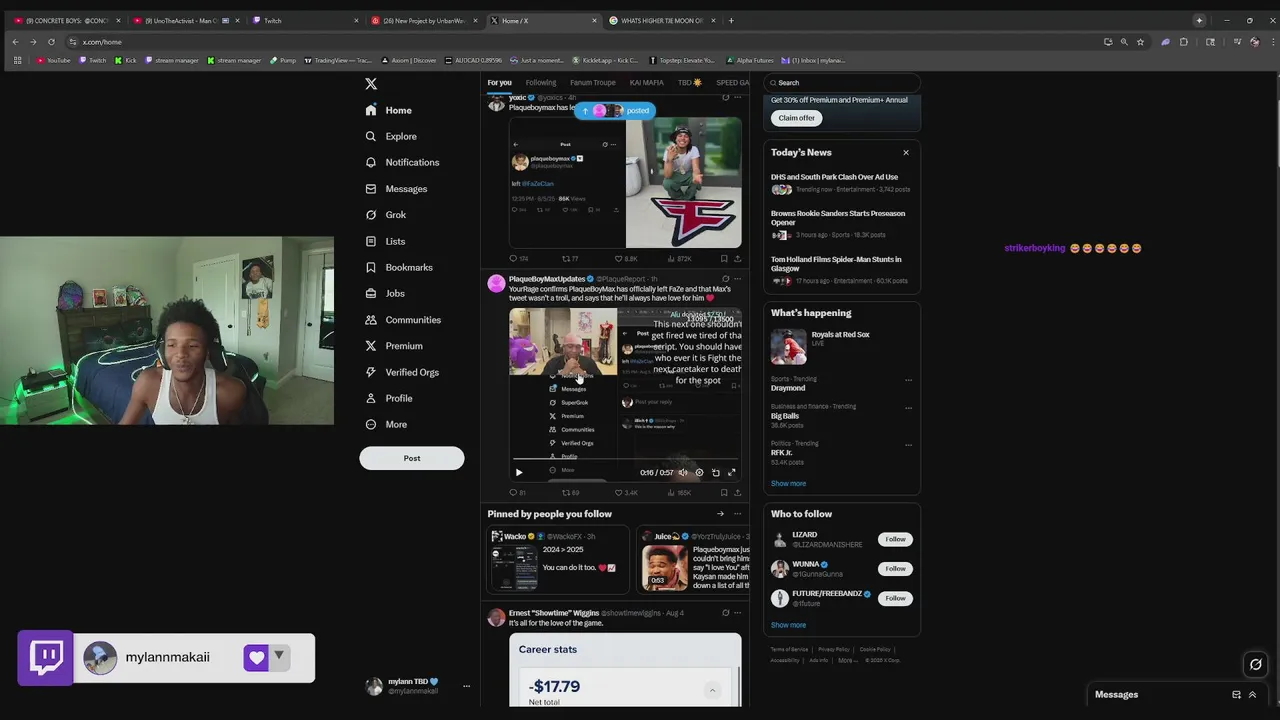Repost the PlaqueBoyMaxUpdates post
This screenshot has width=1280, height=720.
570,492
